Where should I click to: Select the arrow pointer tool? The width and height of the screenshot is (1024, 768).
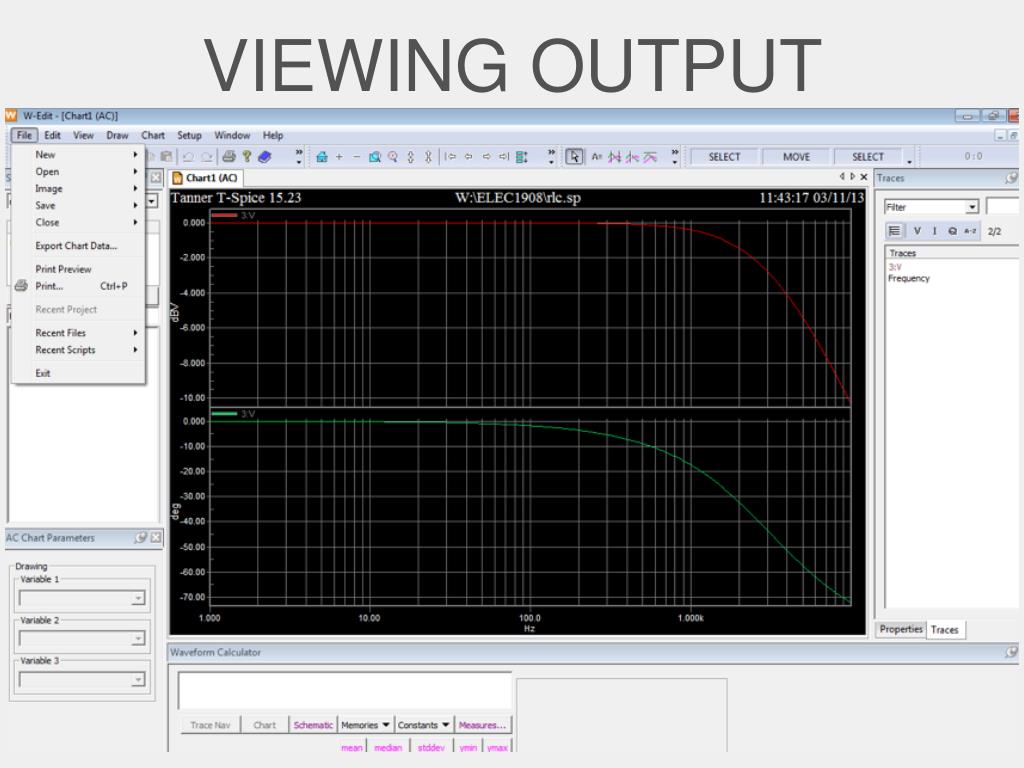tap(574, 157)
